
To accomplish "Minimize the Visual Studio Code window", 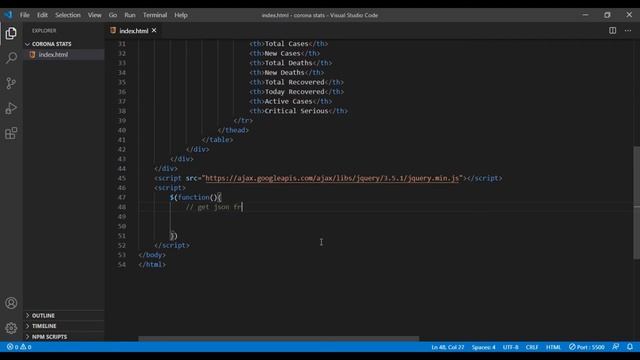I will (x=585, y=15).
